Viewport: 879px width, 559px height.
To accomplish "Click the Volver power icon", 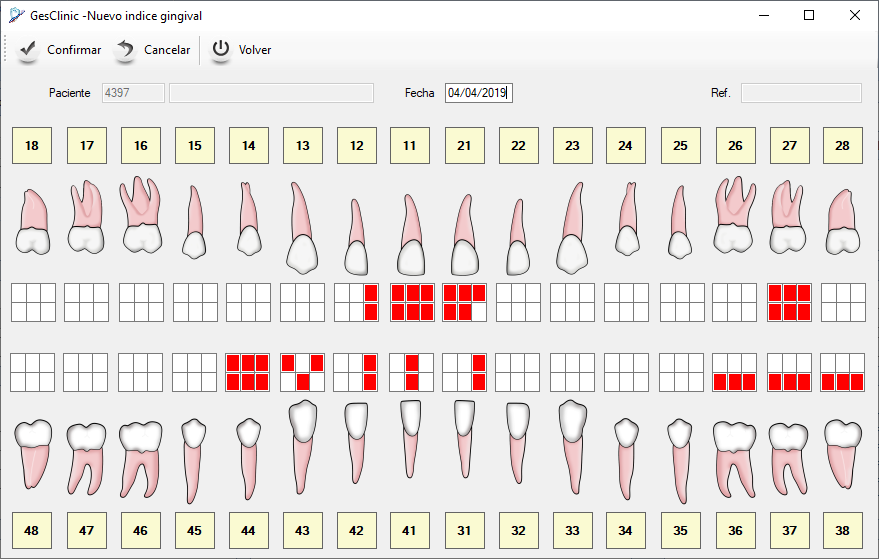I will pyautogui.click(x=220, y=50).
